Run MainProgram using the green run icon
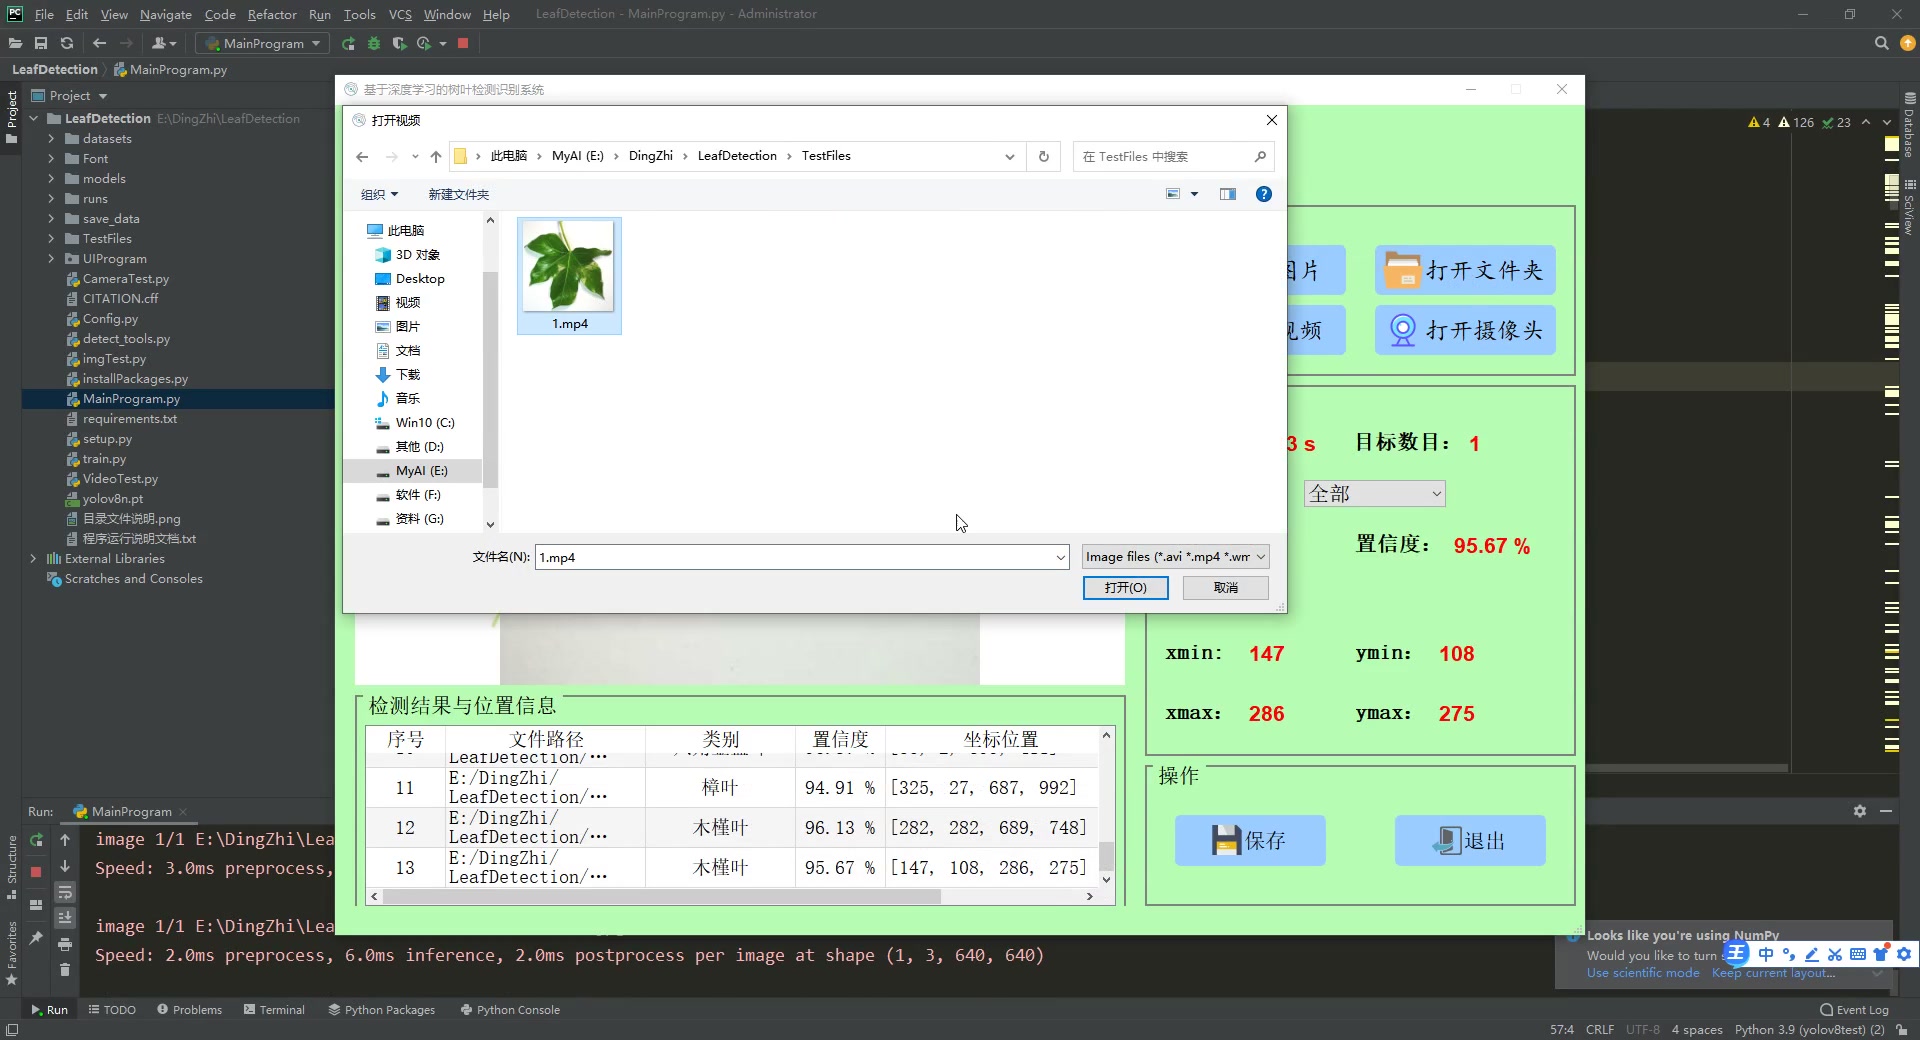Viewport: 1920px width, 1040px height. [348, 43]
